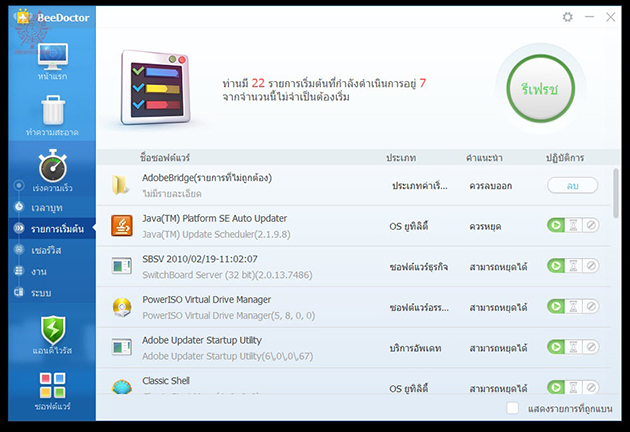Click the settings gear icon
Image resolution: width=630 pixels, height=432 pixels.
567,17
